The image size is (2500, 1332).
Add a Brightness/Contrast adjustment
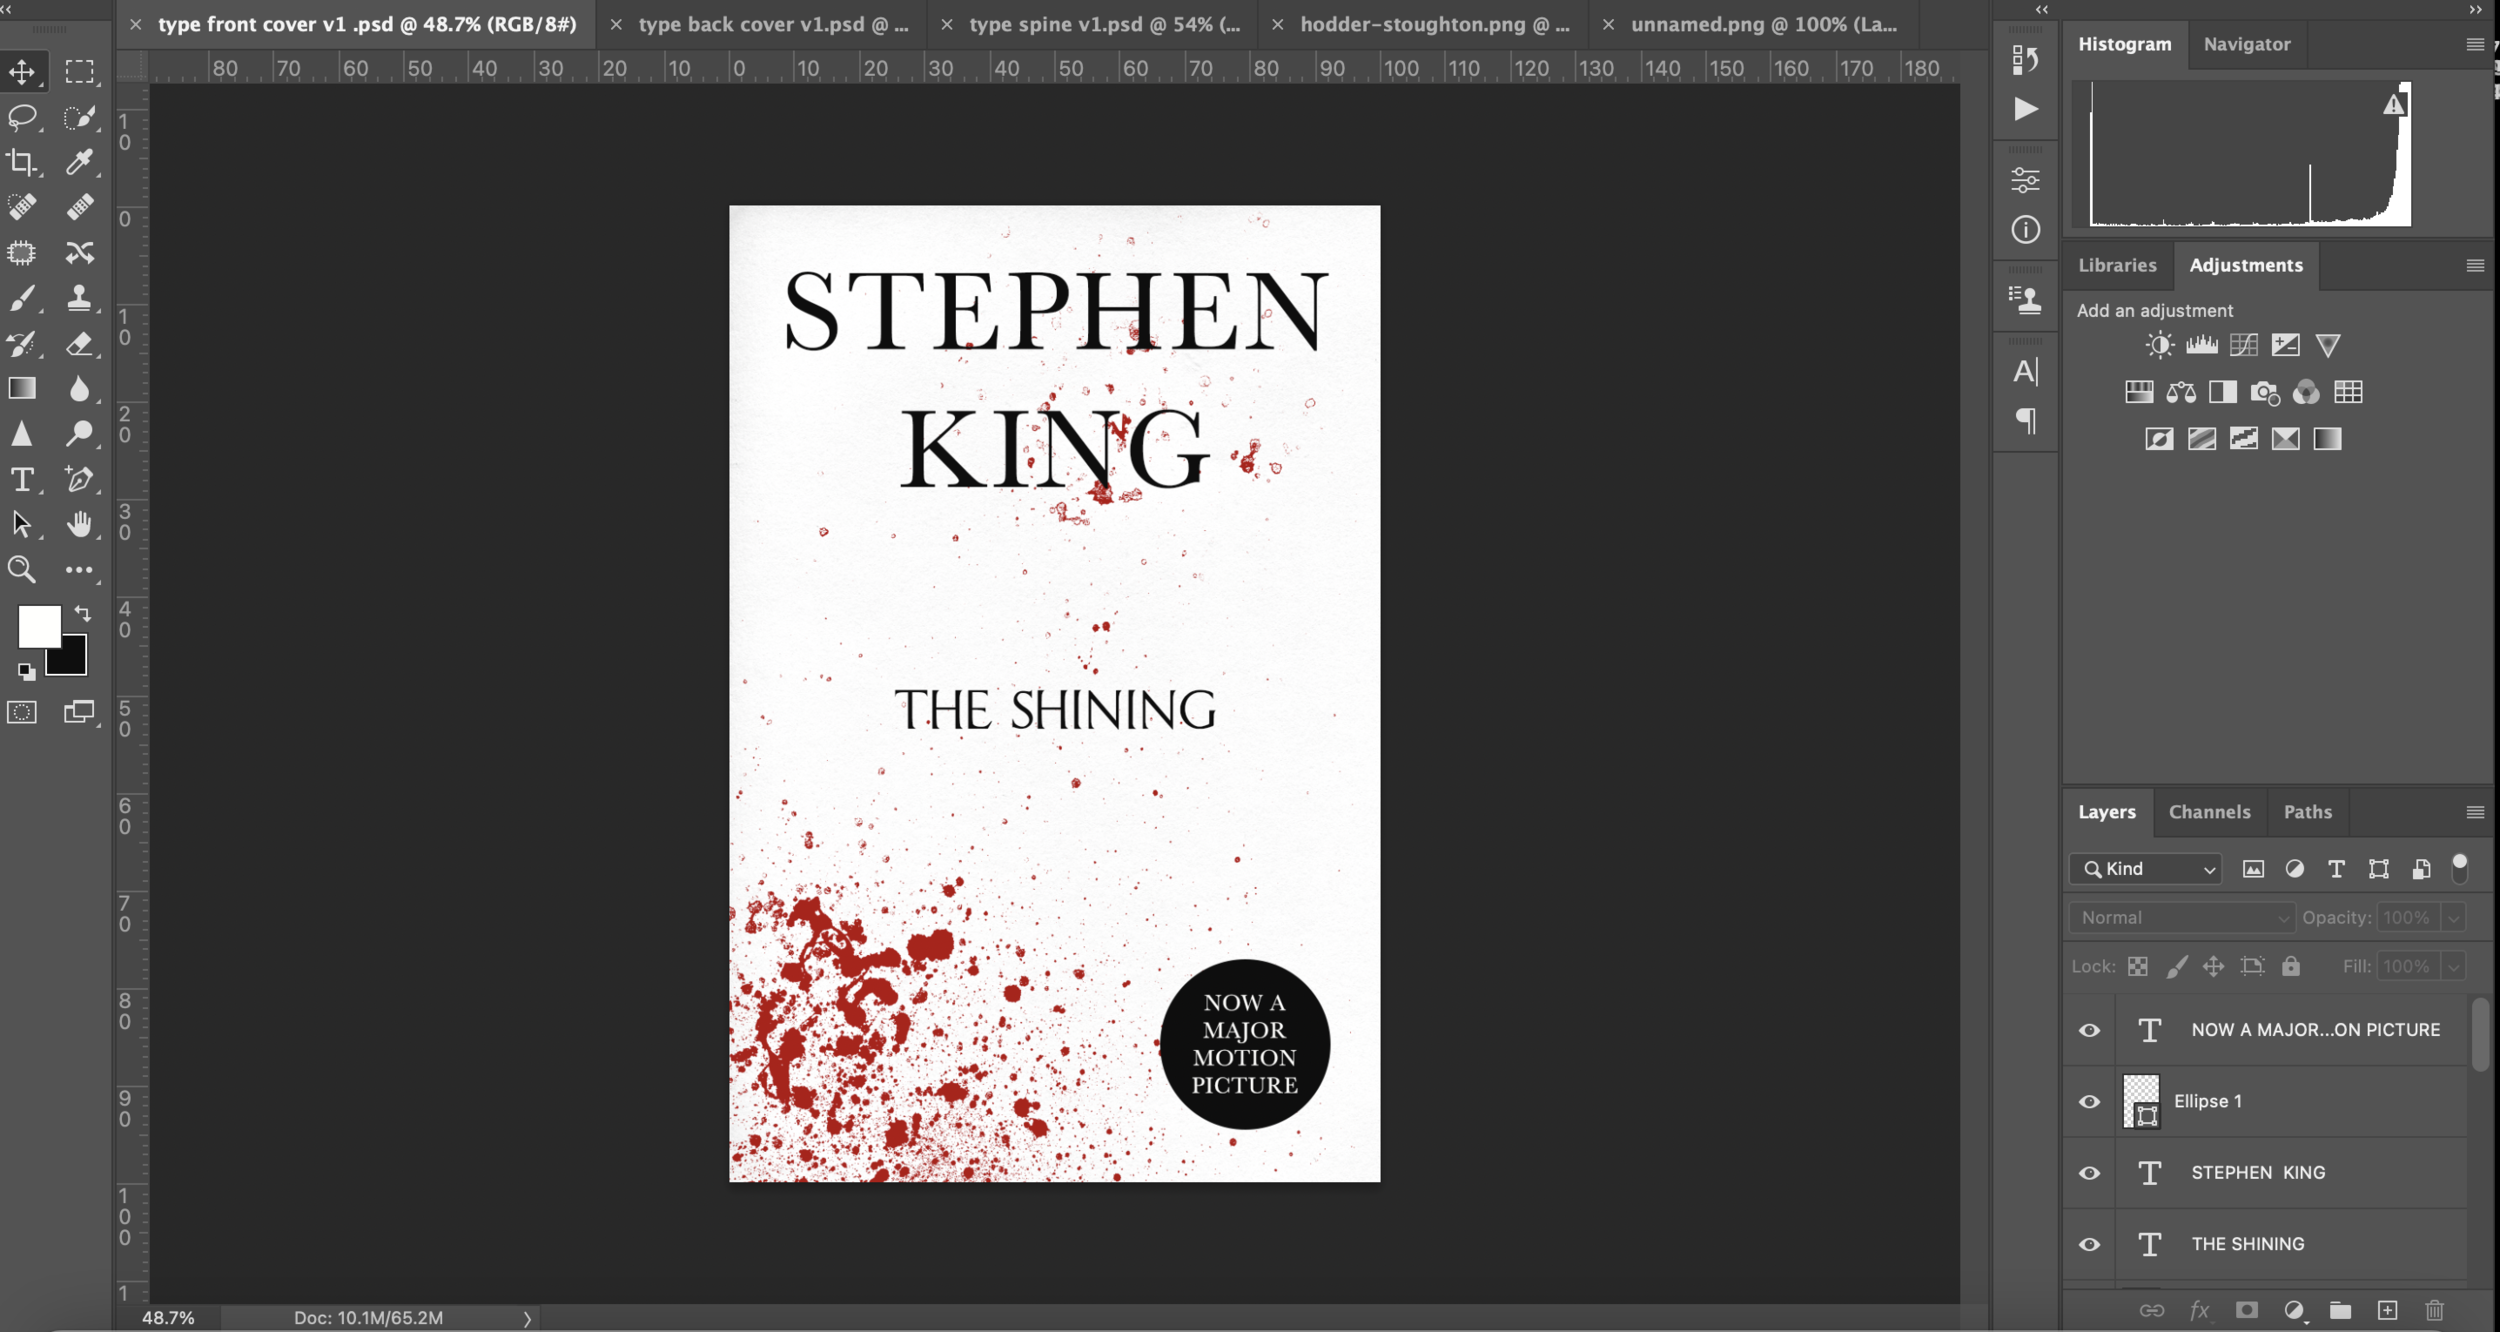coord(2159,345)
